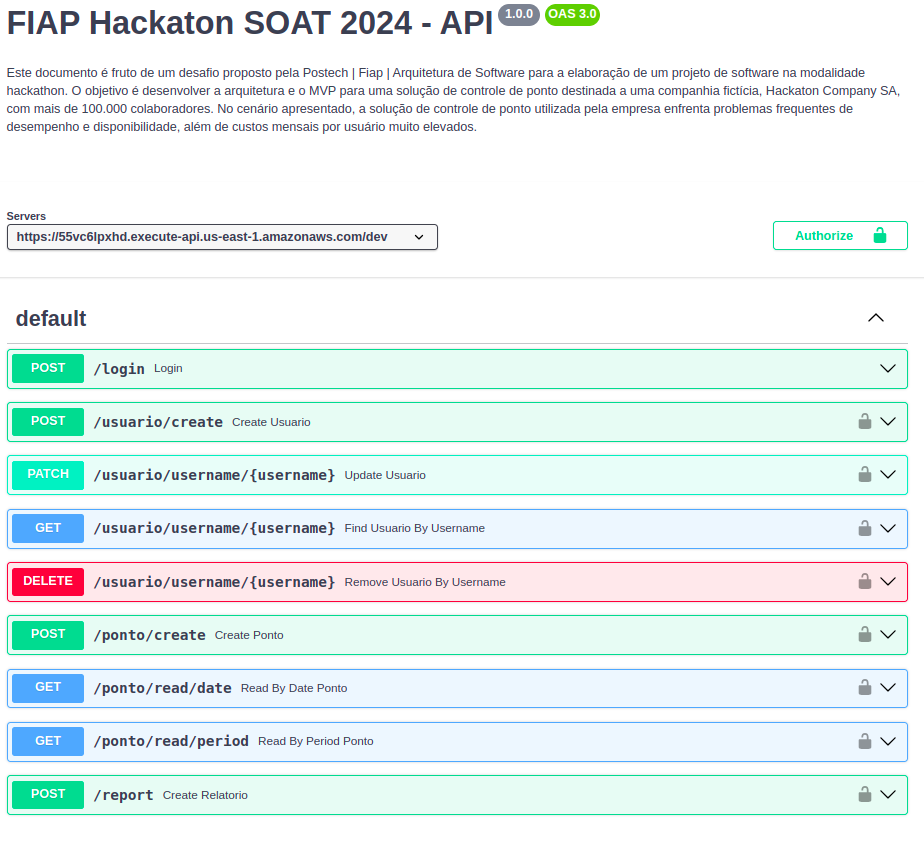Screen dimensions: 924x847
Task: Click the lock icon on POST /usuario/create
Action: [864, 421]
